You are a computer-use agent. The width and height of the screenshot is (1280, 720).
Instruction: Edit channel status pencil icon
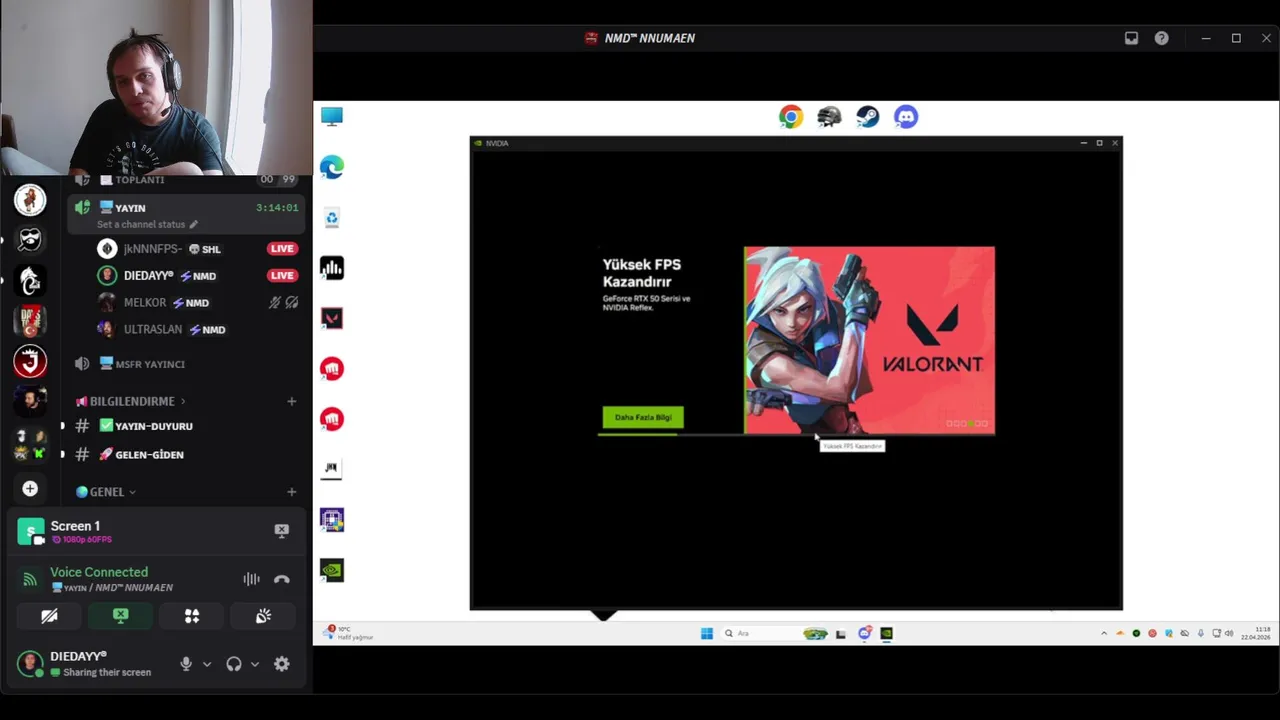194,225
